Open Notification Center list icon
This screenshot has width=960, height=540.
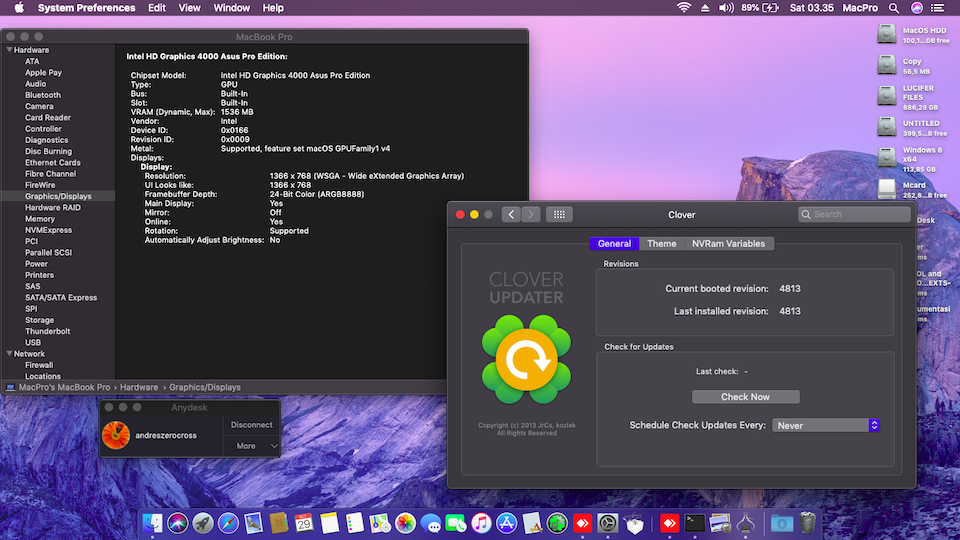click(x=937, y=8)
